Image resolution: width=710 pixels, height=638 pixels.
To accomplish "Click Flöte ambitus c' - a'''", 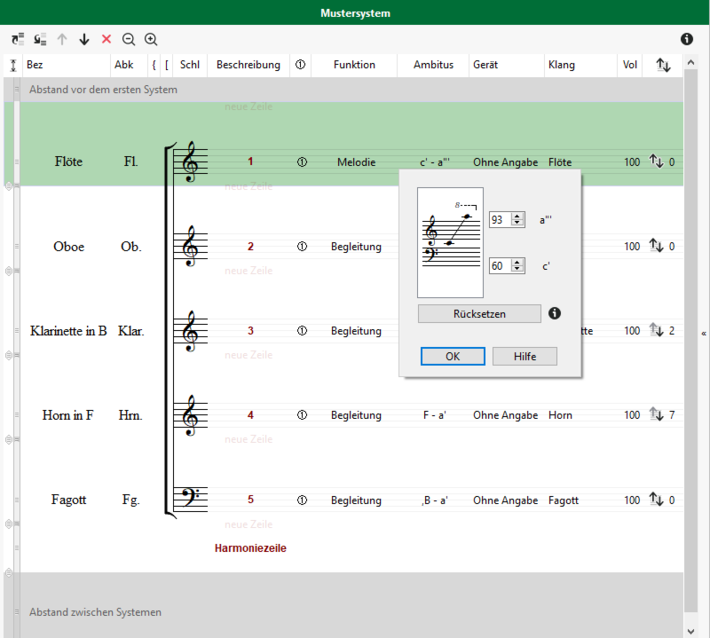I will (435, 162).
